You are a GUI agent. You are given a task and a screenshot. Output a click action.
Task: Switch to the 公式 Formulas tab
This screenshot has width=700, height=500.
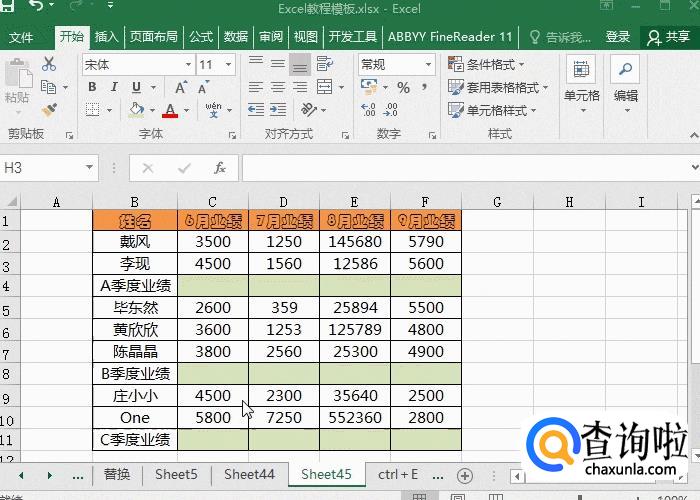(x=201, y=37)
